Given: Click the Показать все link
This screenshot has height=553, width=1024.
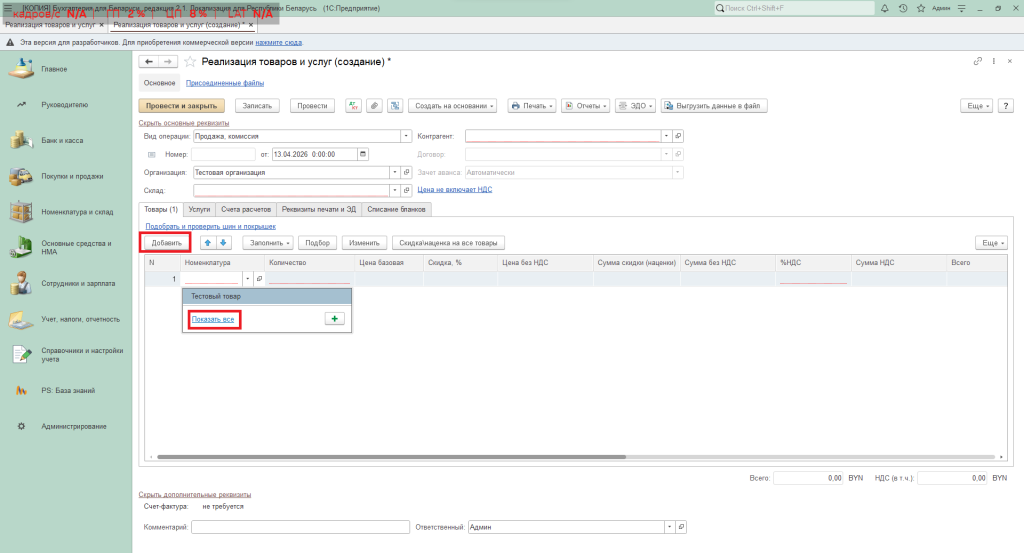Looking at the screenshot, I should (213, 319).
